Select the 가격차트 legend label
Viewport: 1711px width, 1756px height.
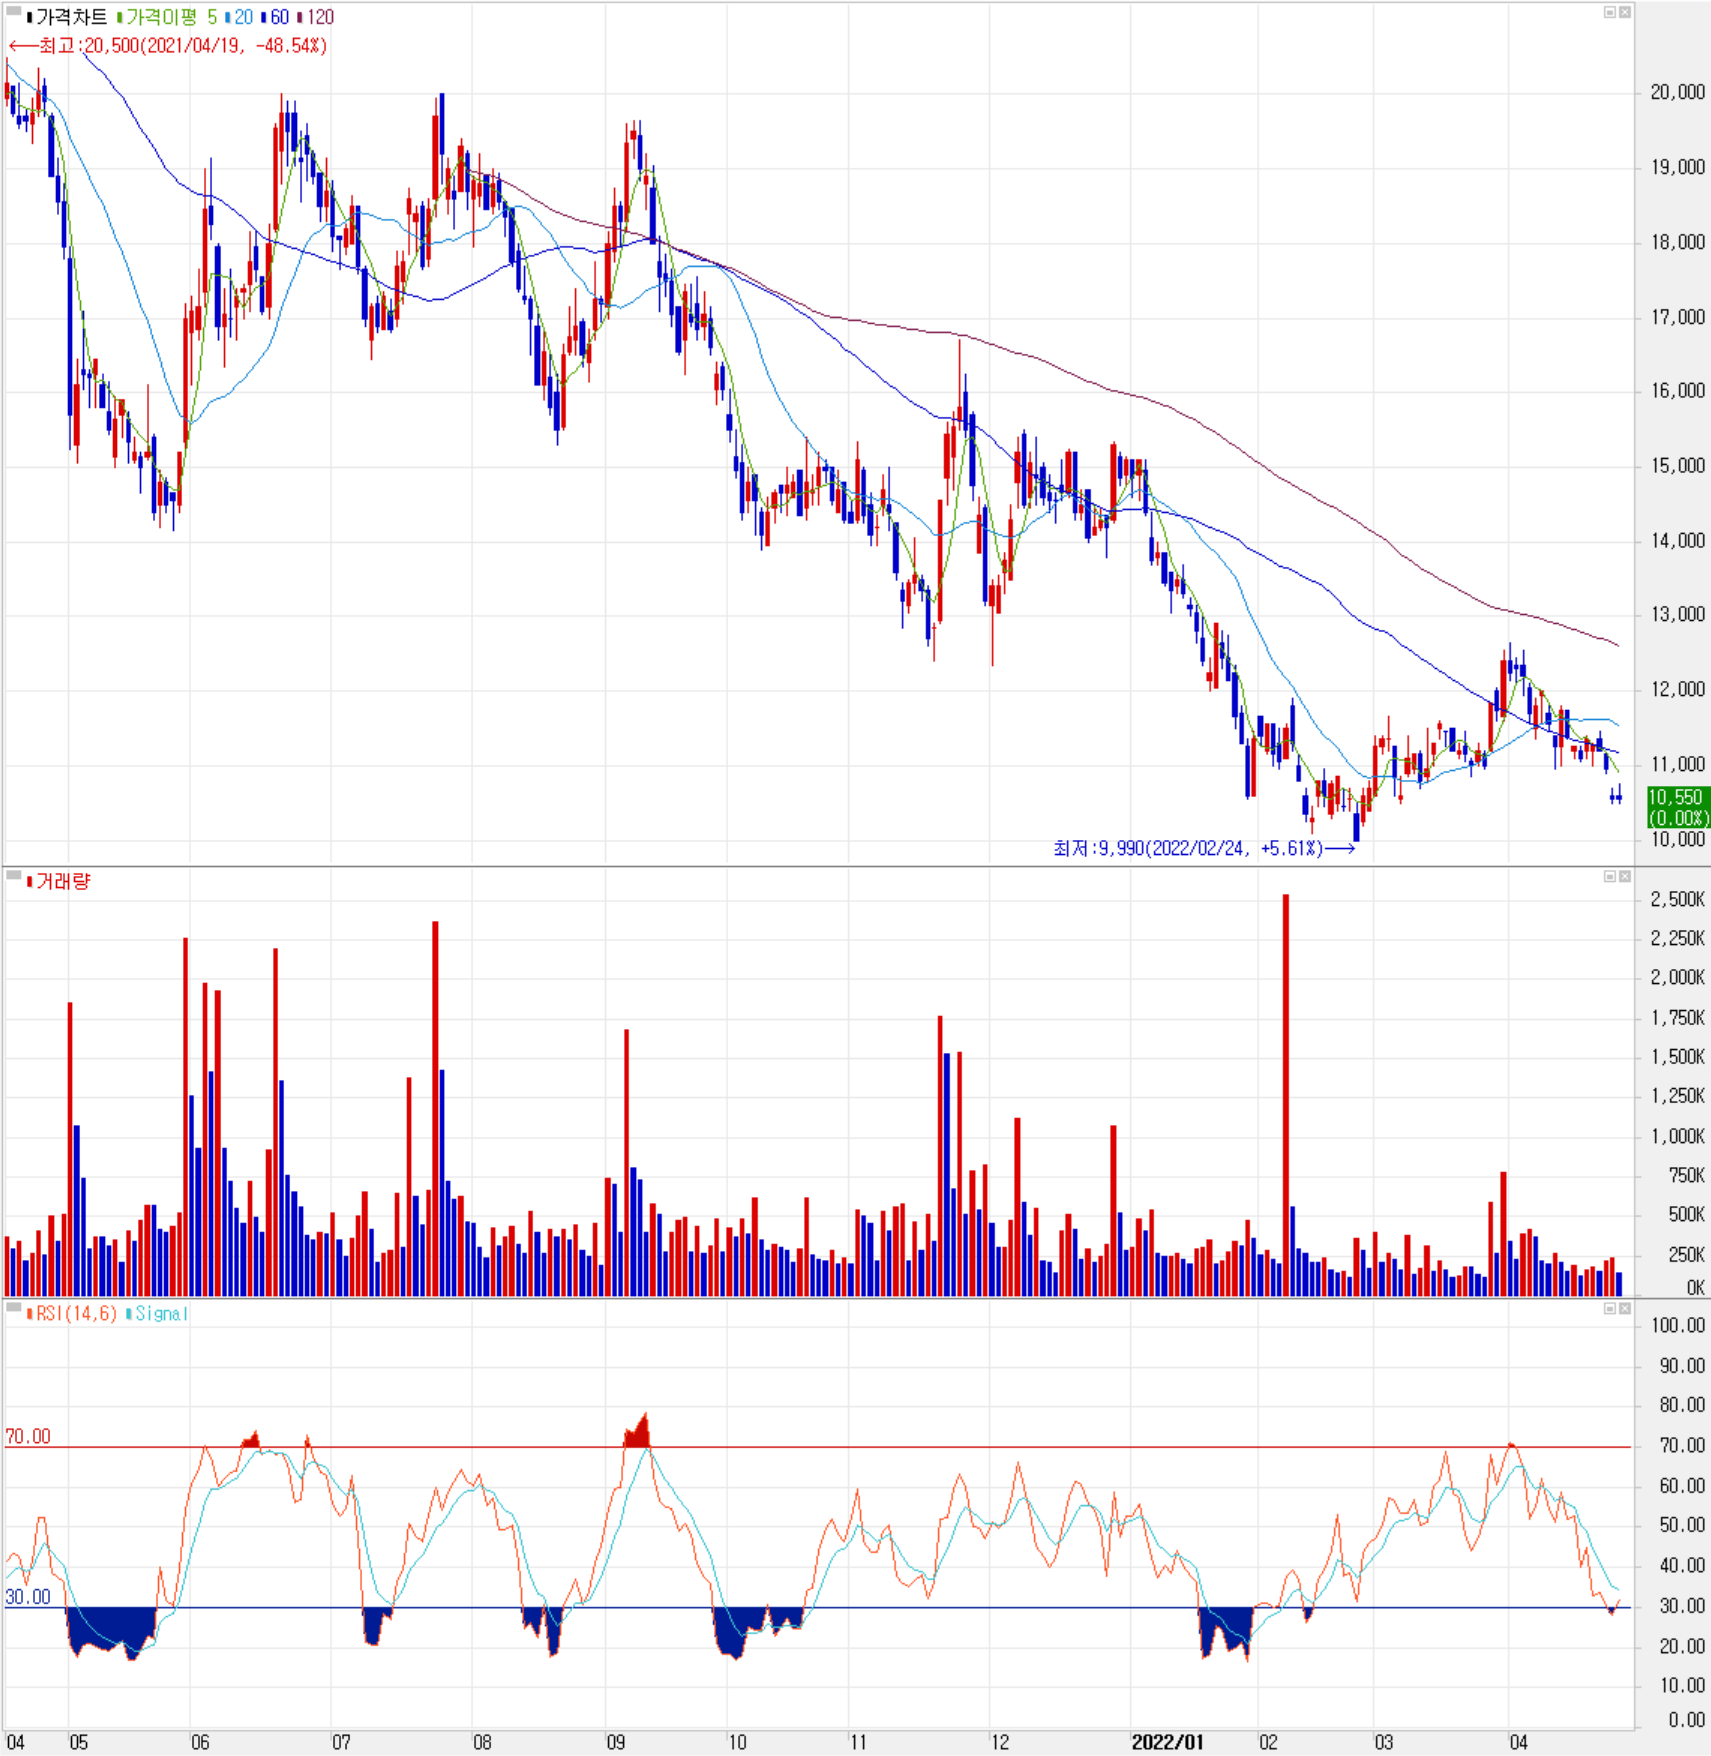pos(68,17)
